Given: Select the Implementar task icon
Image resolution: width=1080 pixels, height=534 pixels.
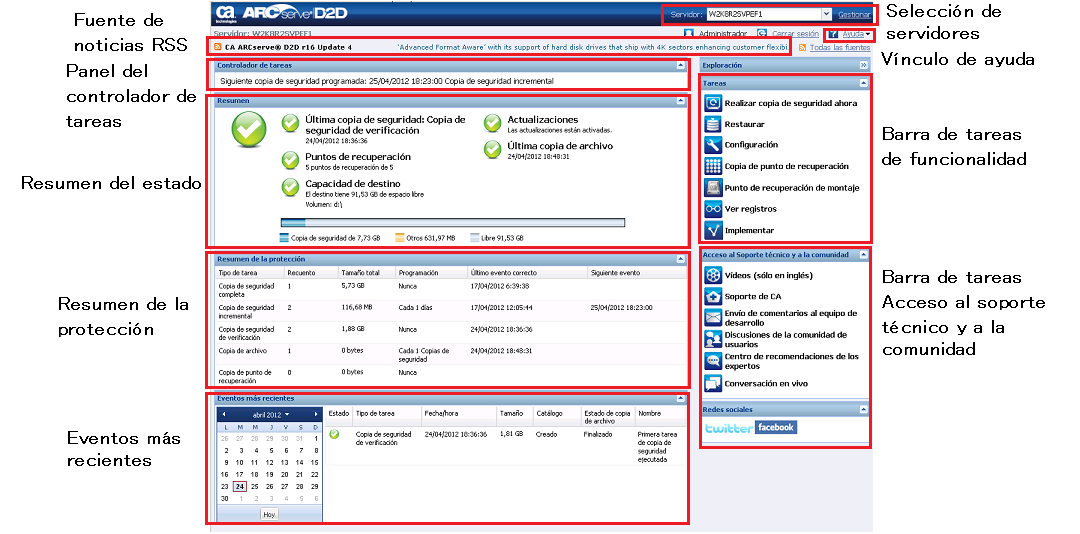Looking at the screenshot, I should (x=712, y=230).
